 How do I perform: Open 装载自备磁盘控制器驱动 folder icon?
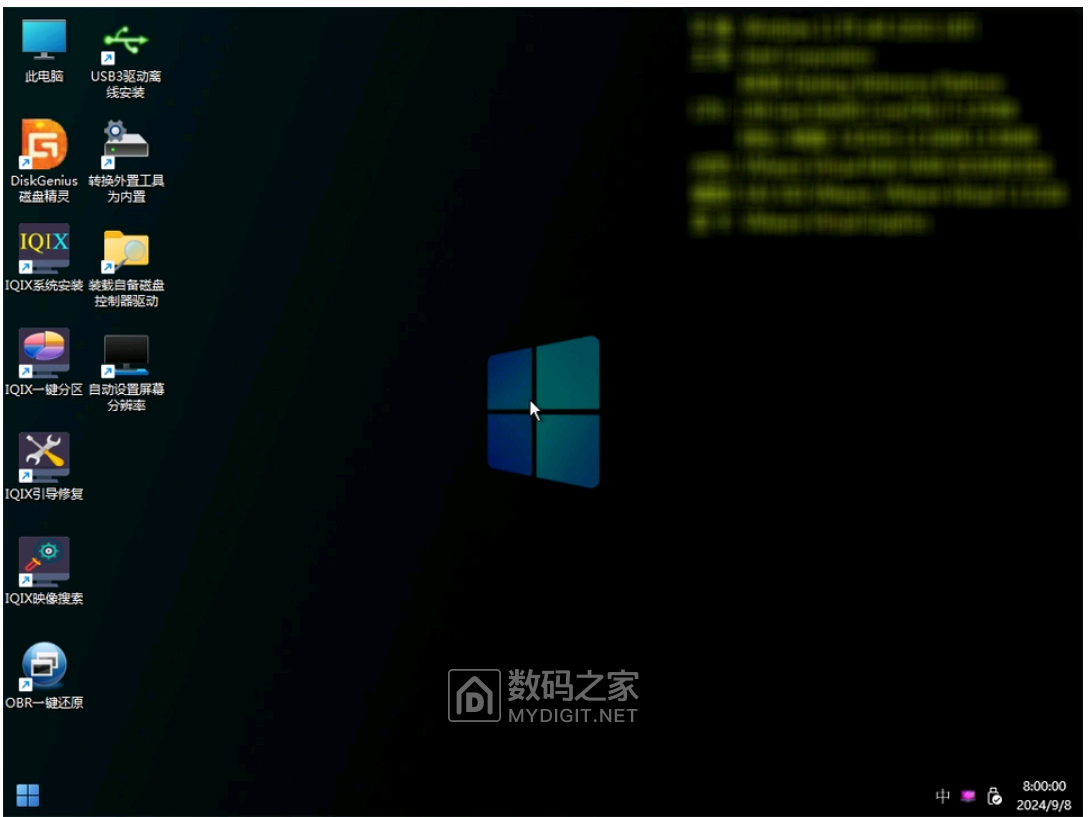pos(126,250)
